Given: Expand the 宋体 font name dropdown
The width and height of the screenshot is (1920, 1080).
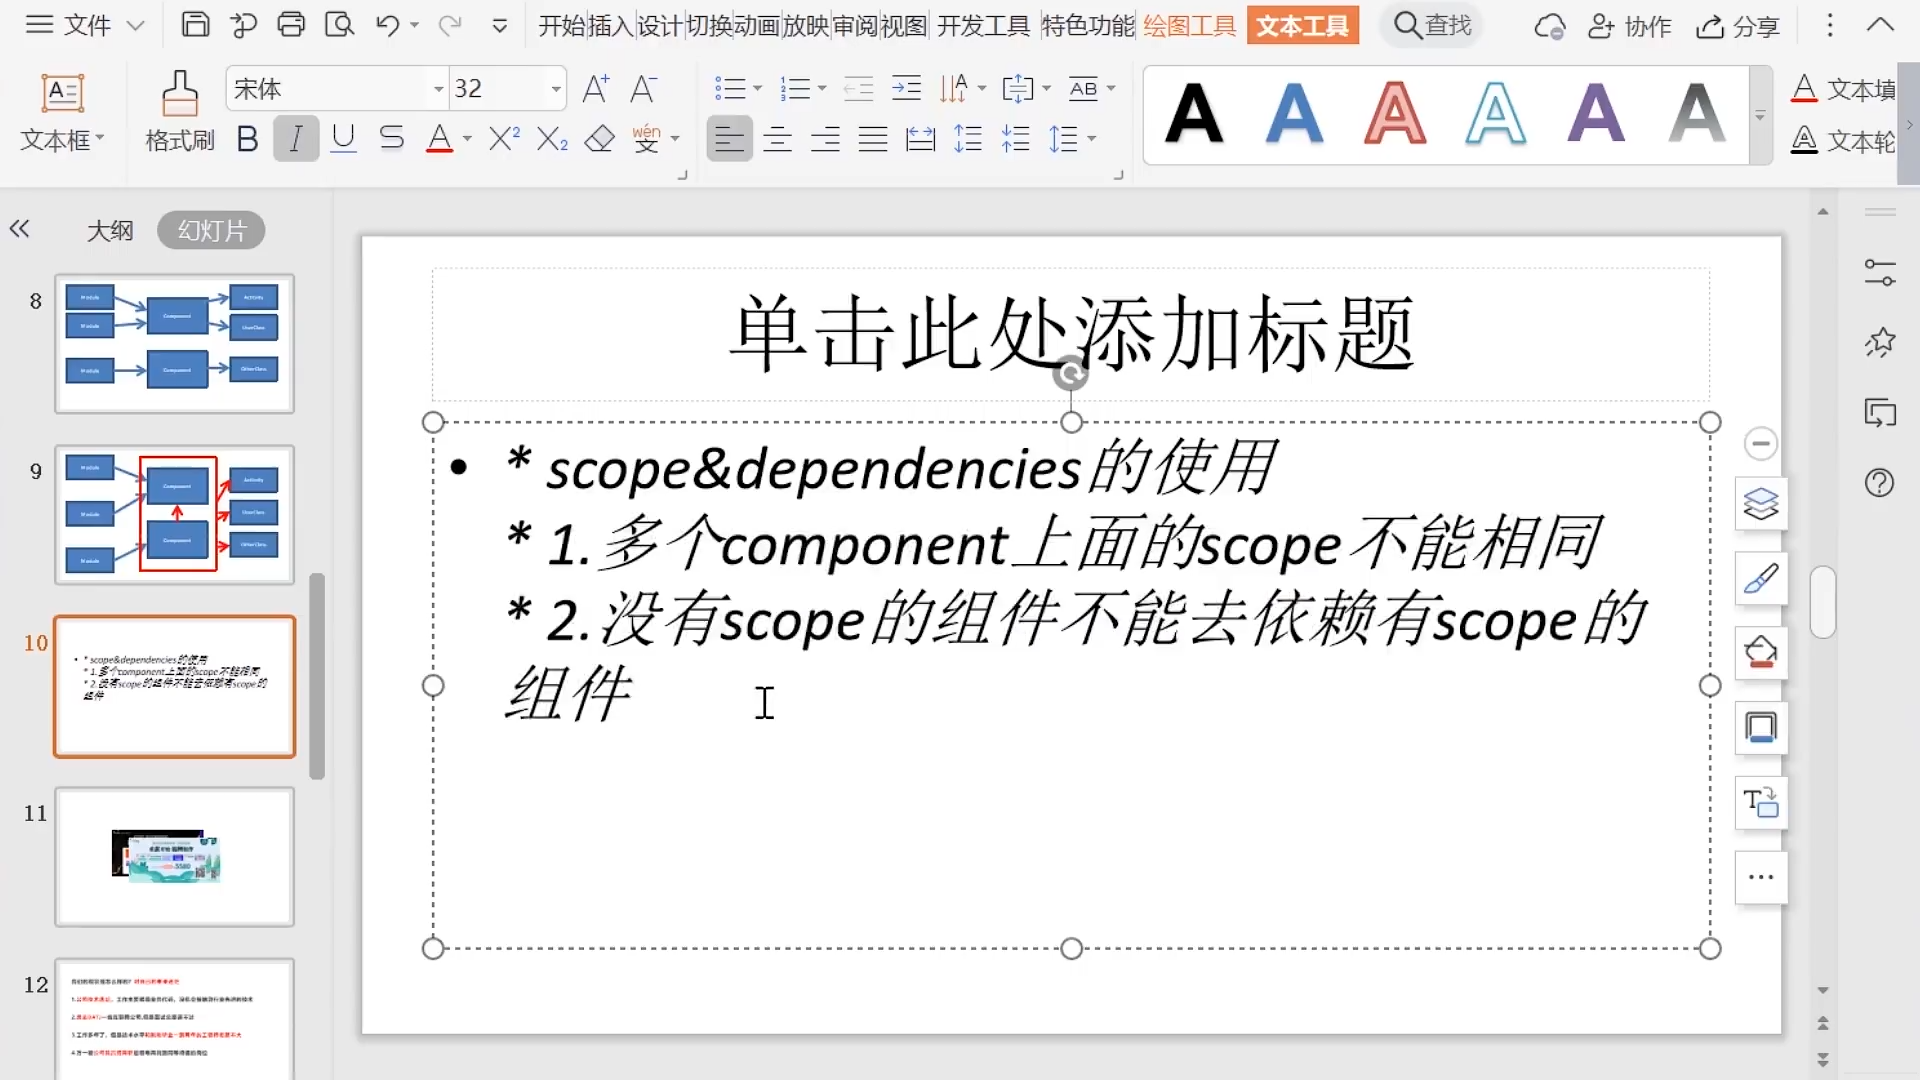Looking at the screenshot, I should (438, 89).
